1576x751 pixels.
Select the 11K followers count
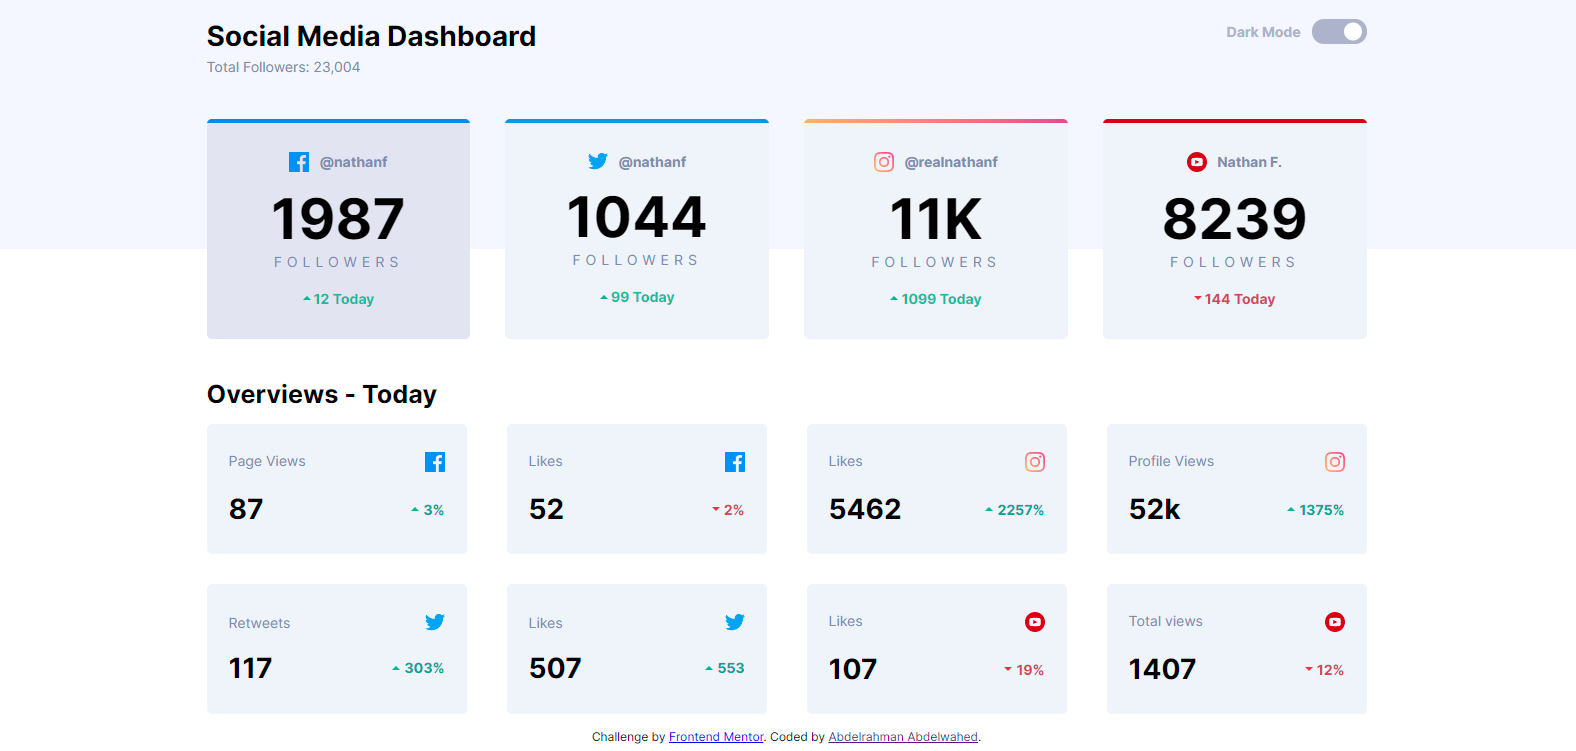[936, 219]
